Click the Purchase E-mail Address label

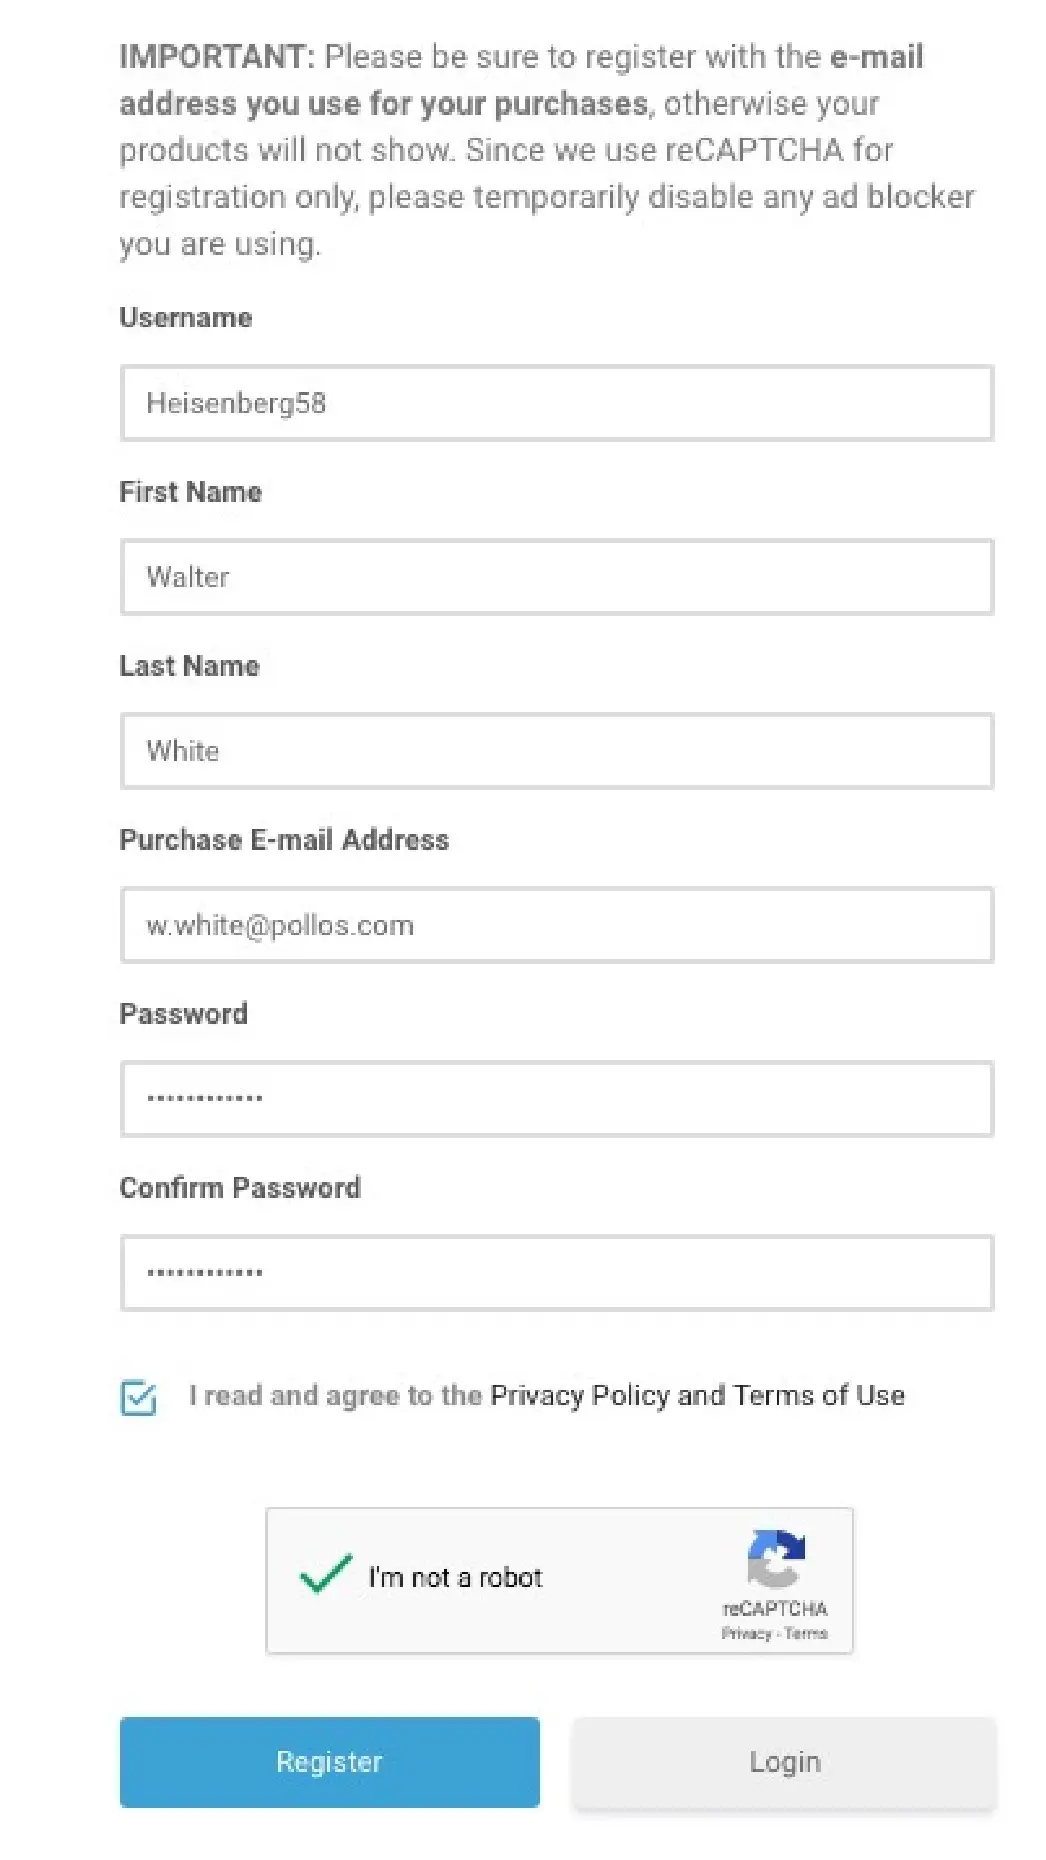tap(284, 840)
